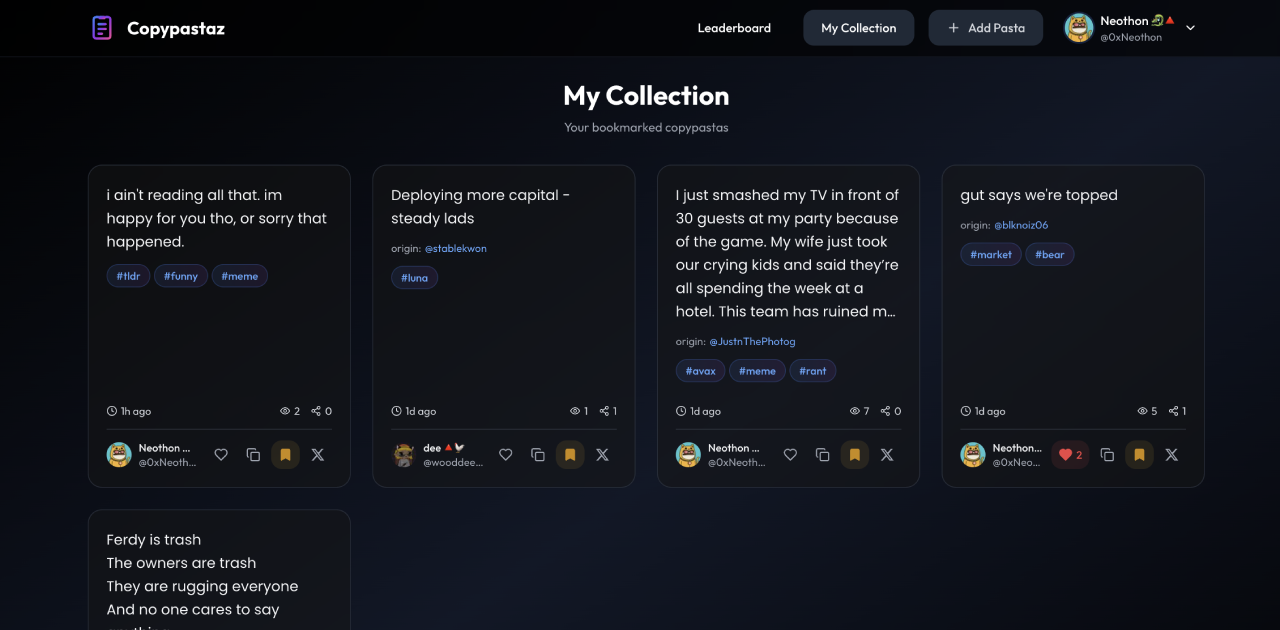The image size is (1280, 630).
Task: Click the "My Collection" page heading
Action: [x=646, y=96]
